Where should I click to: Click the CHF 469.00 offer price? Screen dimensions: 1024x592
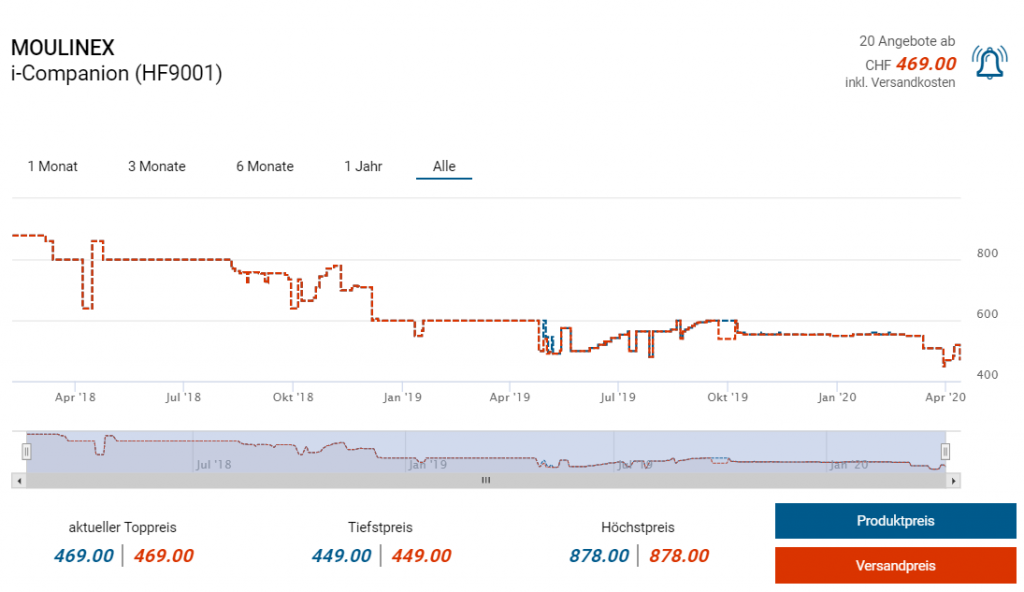tap(925, 64)
